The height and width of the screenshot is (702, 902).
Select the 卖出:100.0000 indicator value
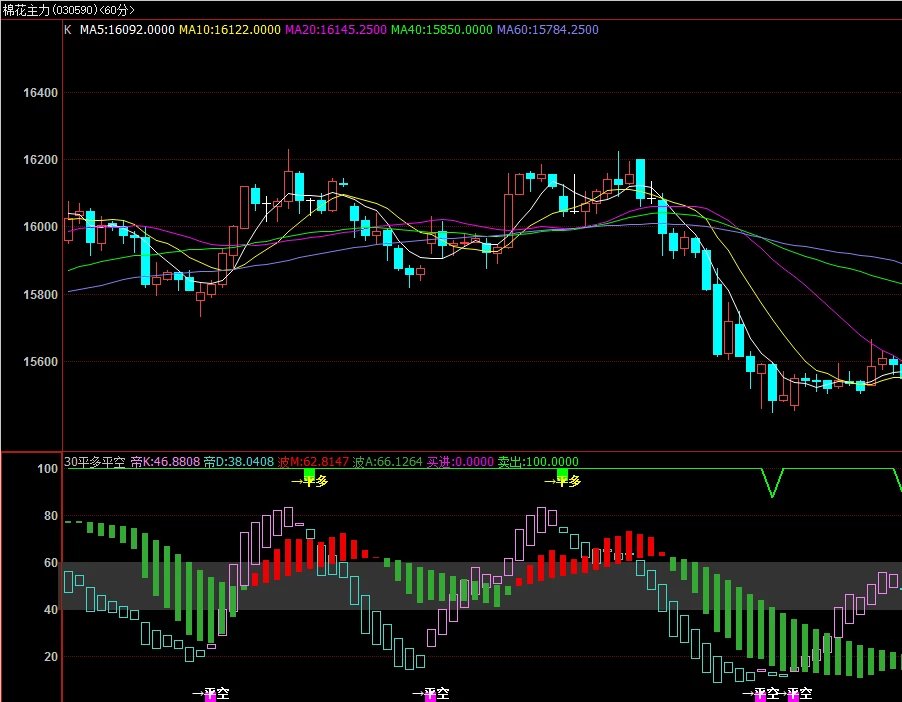(x=538, y=462)
